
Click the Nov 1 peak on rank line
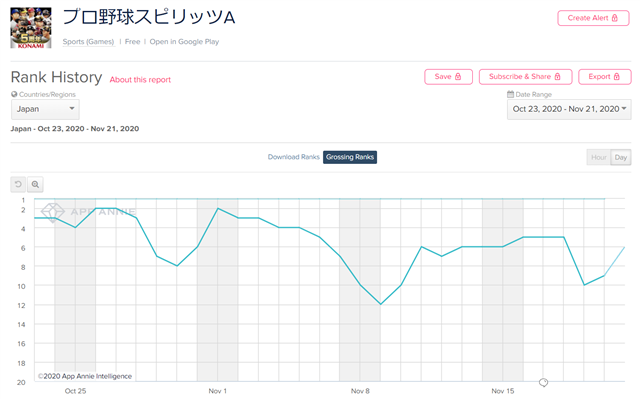218,208
